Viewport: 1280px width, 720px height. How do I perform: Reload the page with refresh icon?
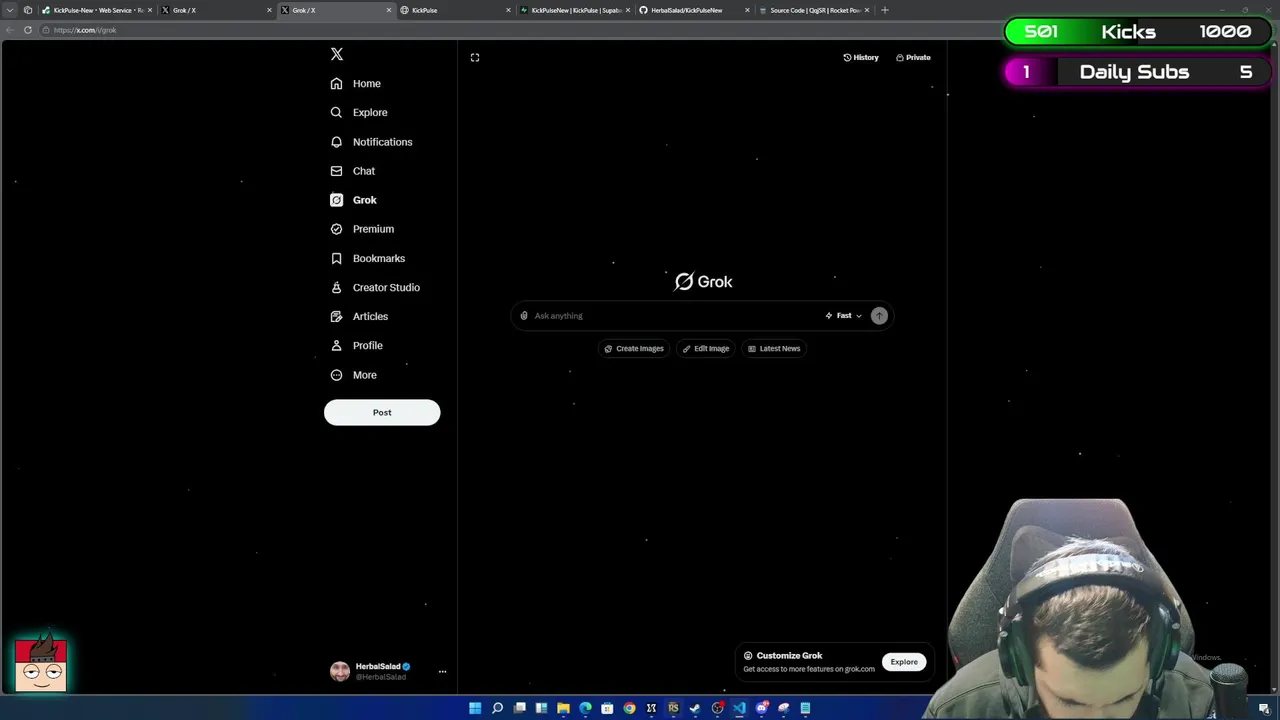click(28, 30)
